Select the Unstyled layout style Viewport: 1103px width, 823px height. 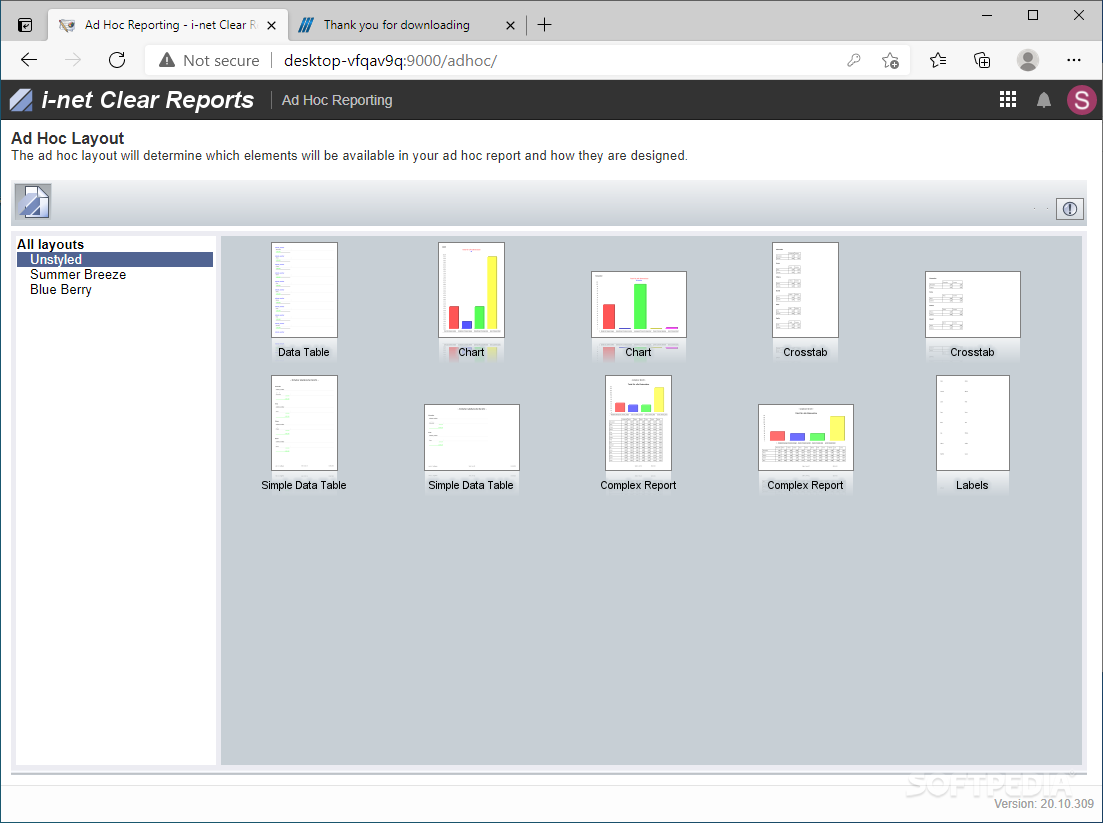[115, 260]
